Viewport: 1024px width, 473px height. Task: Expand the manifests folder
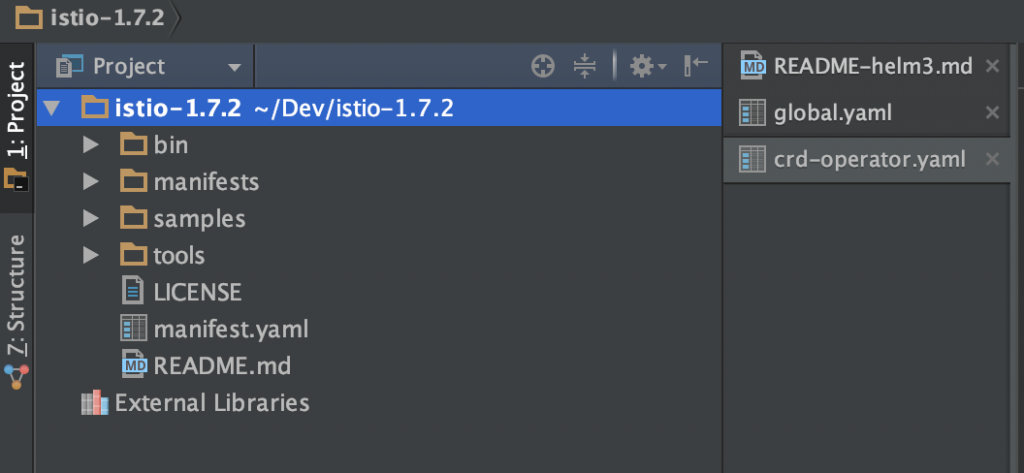91,182
